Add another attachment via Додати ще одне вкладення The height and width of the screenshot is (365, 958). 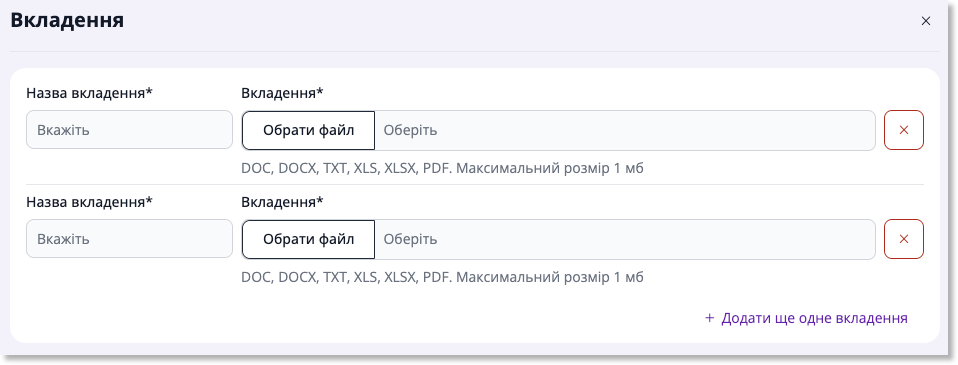(x=806, y=318)
